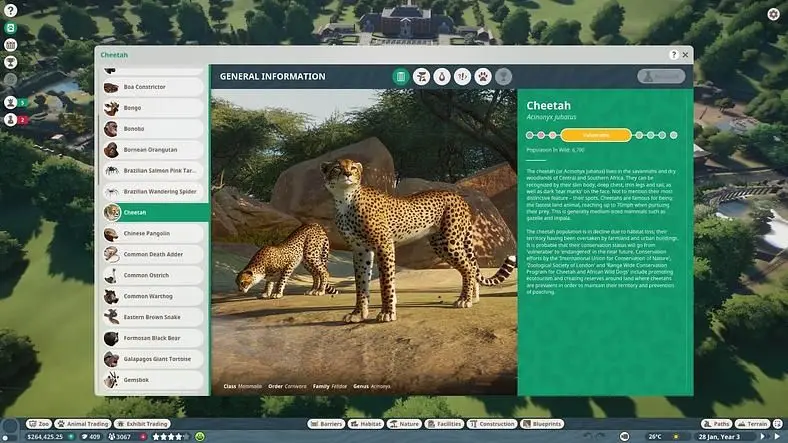Image resolution: width=788 pixels, height=443 pixels.
Task: Open the Habitat build menu
Action: [x=366, y=424]
